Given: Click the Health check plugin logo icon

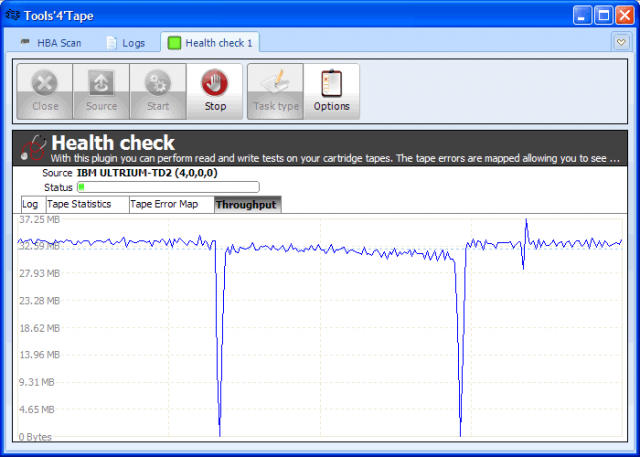Looking at the screenshot, I should 33,148.
